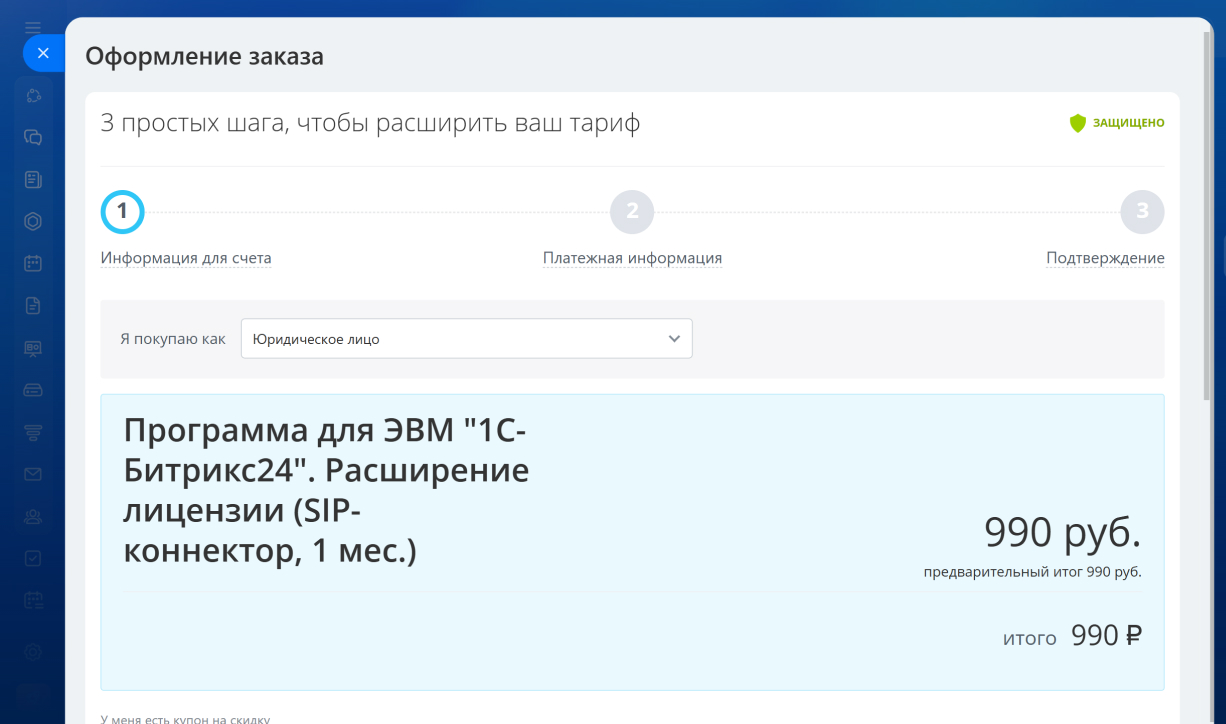
Task: Click the 'предварительный итог 990 руб.' line
Action: click(1032, 572)
